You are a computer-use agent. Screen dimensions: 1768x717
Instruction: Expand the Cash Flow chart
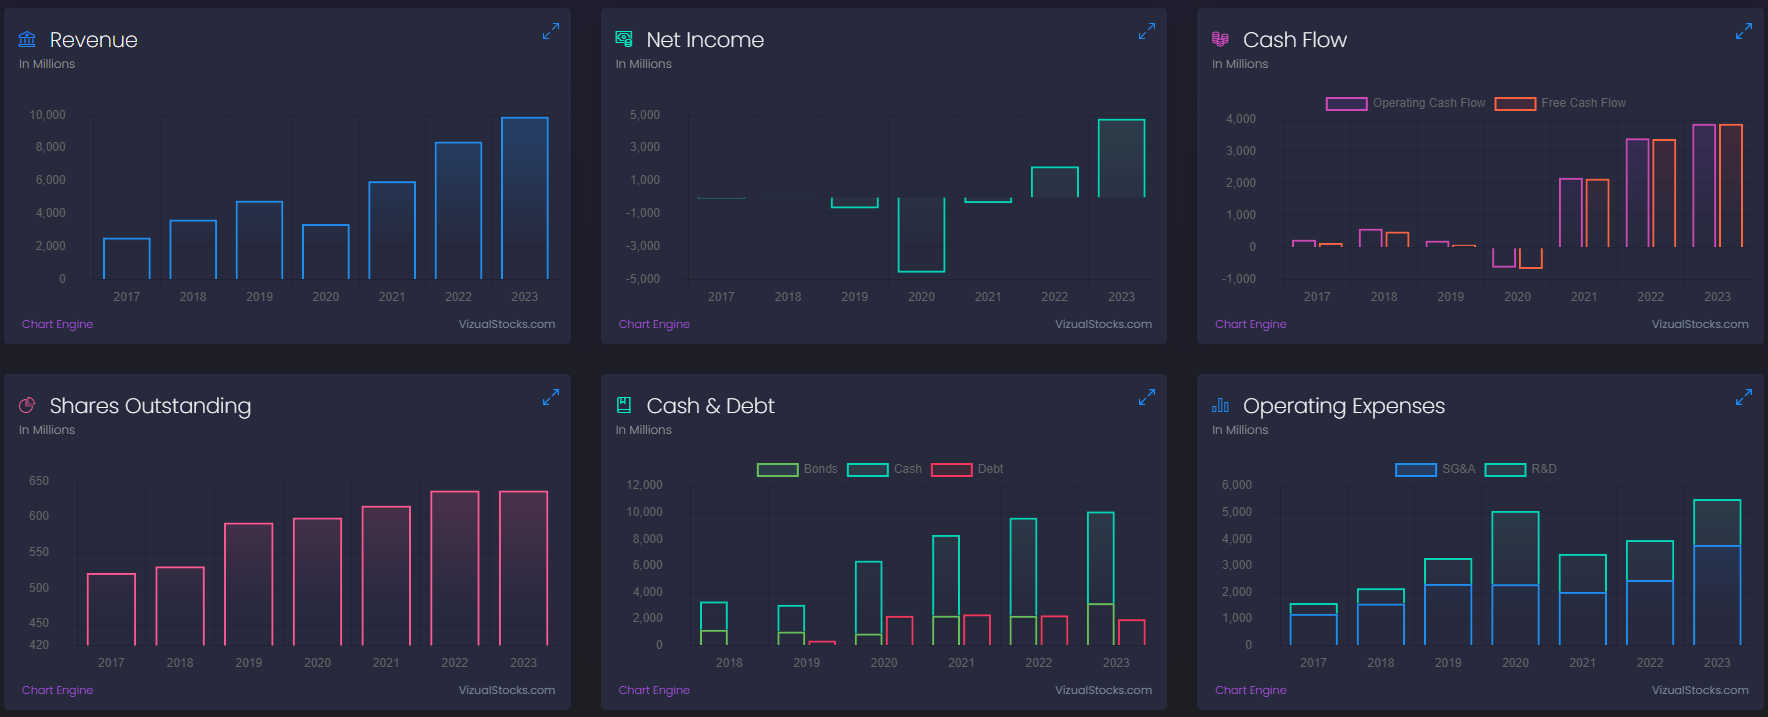tap(1744, 32)
